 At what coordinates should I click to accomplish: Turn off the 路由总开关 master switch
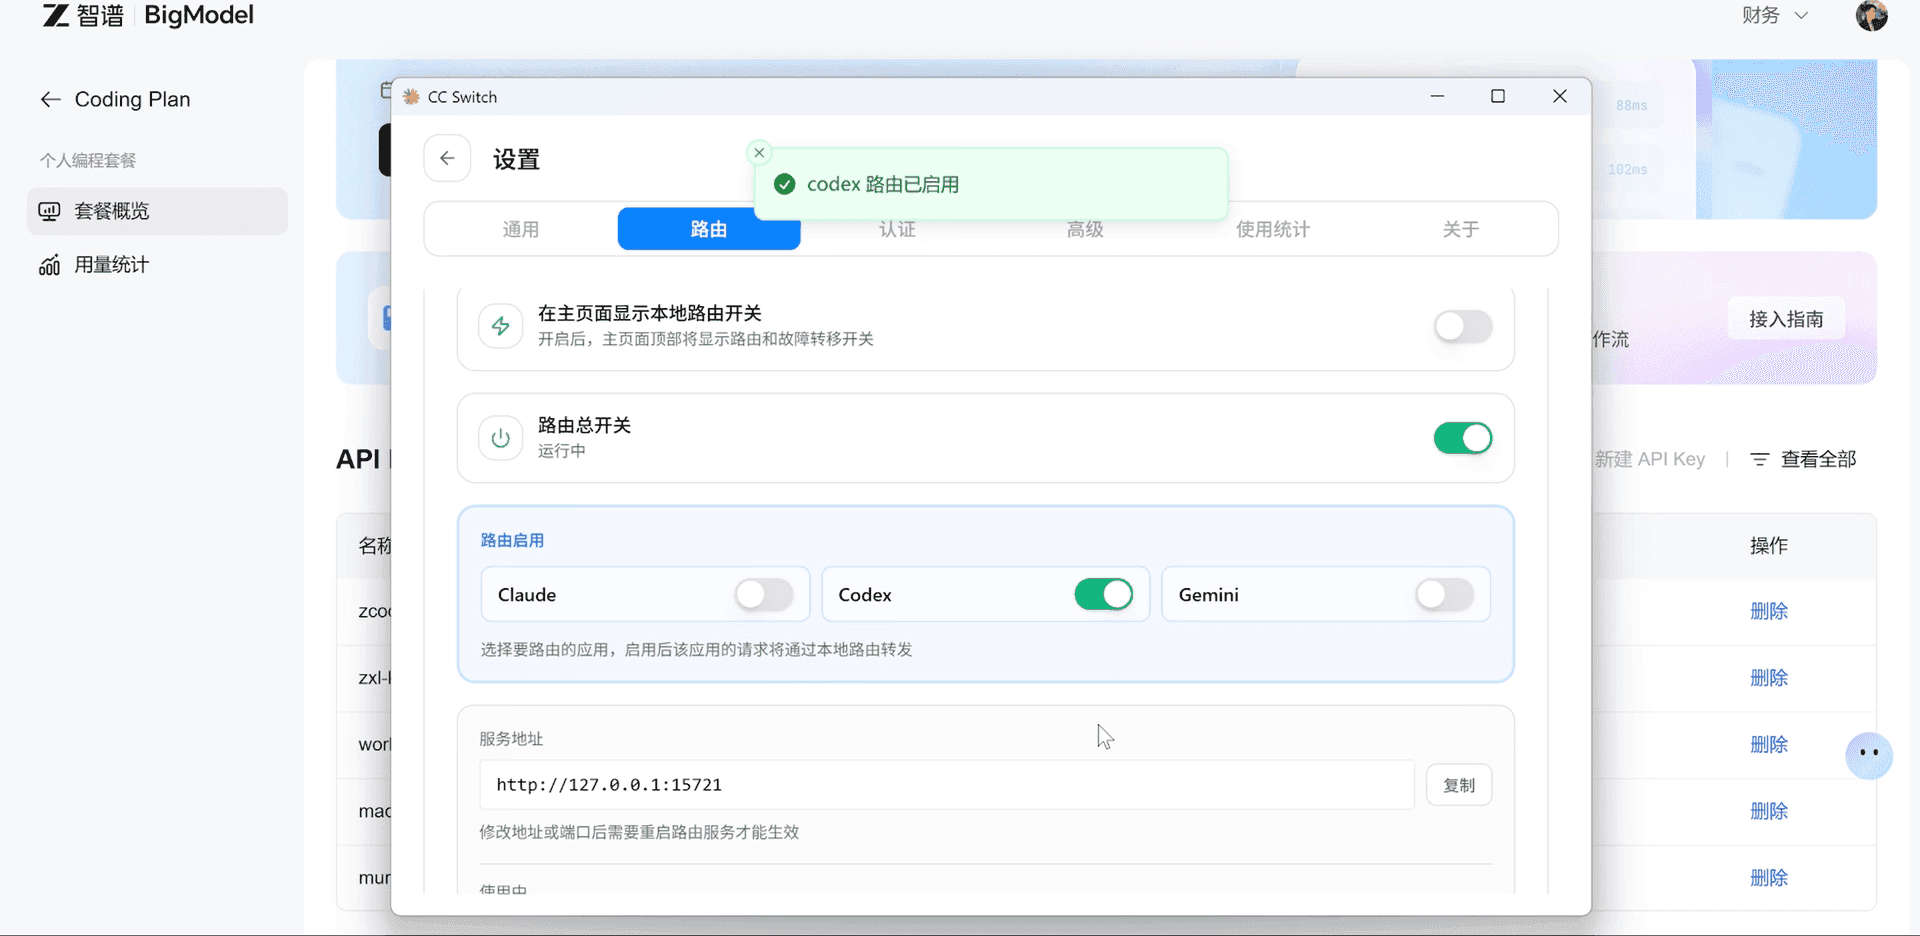tap(1463, 438)
